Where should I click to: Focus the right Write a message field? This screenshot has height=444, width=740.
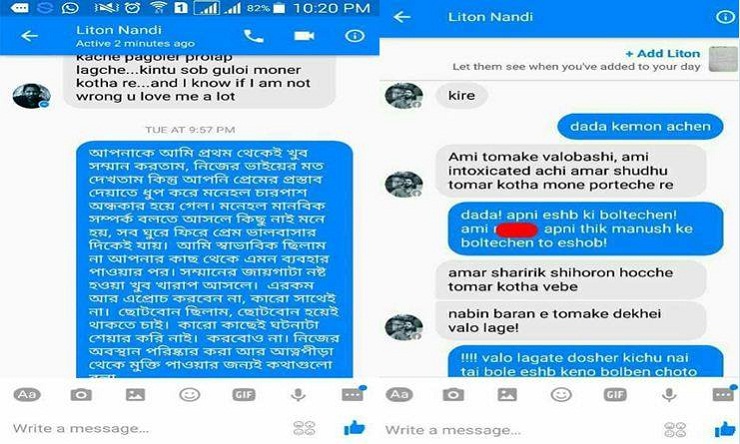pyautogui.click(x=453, y=430)
